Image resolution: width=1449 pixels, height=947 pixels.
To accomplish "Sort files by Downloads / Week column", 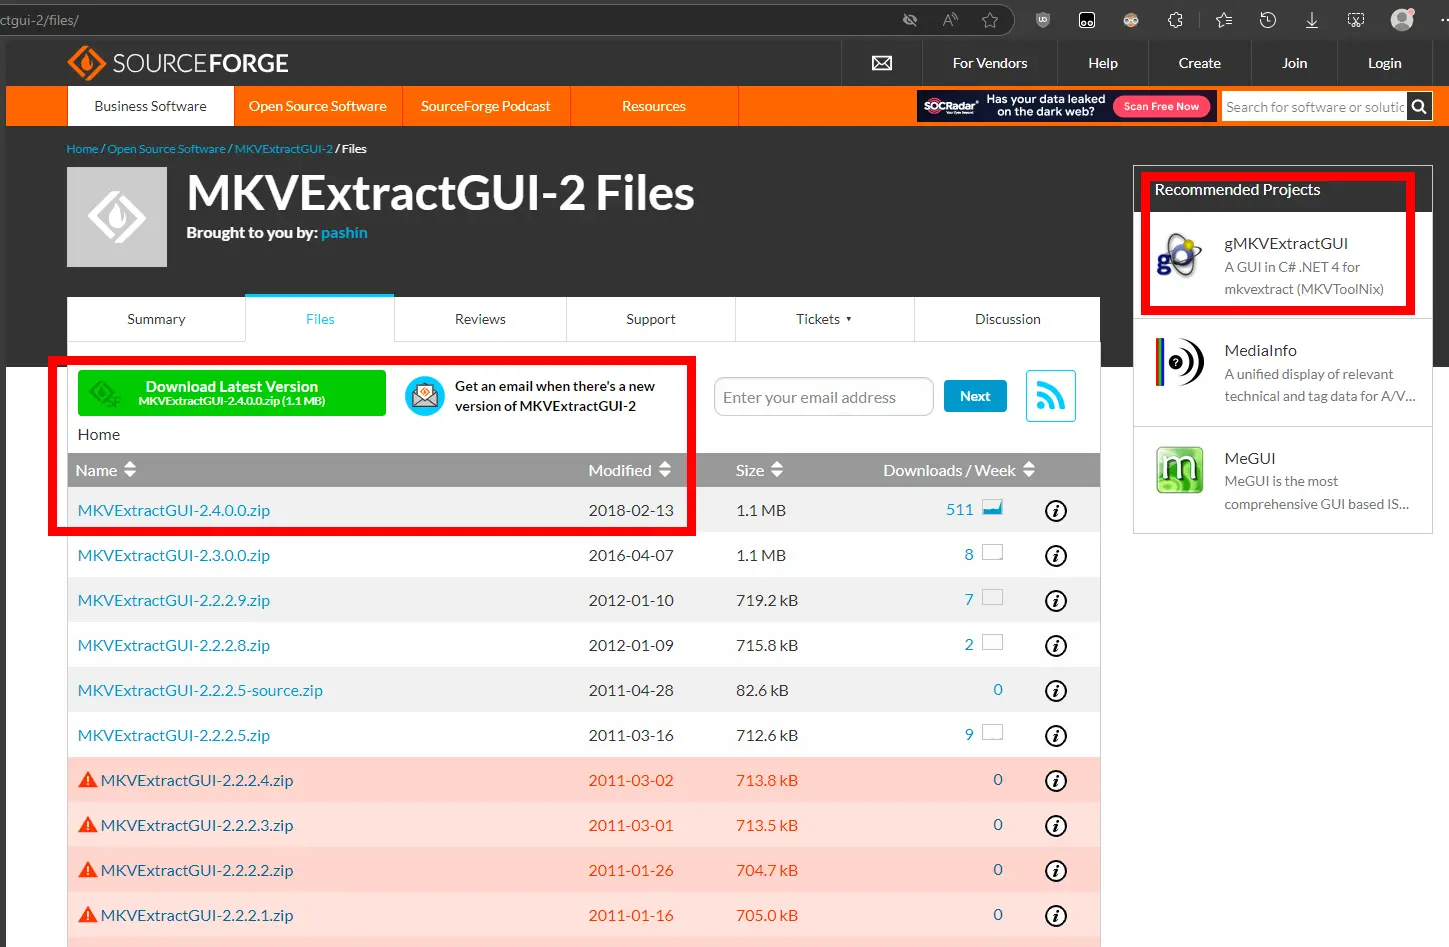I will click(959, 470).
